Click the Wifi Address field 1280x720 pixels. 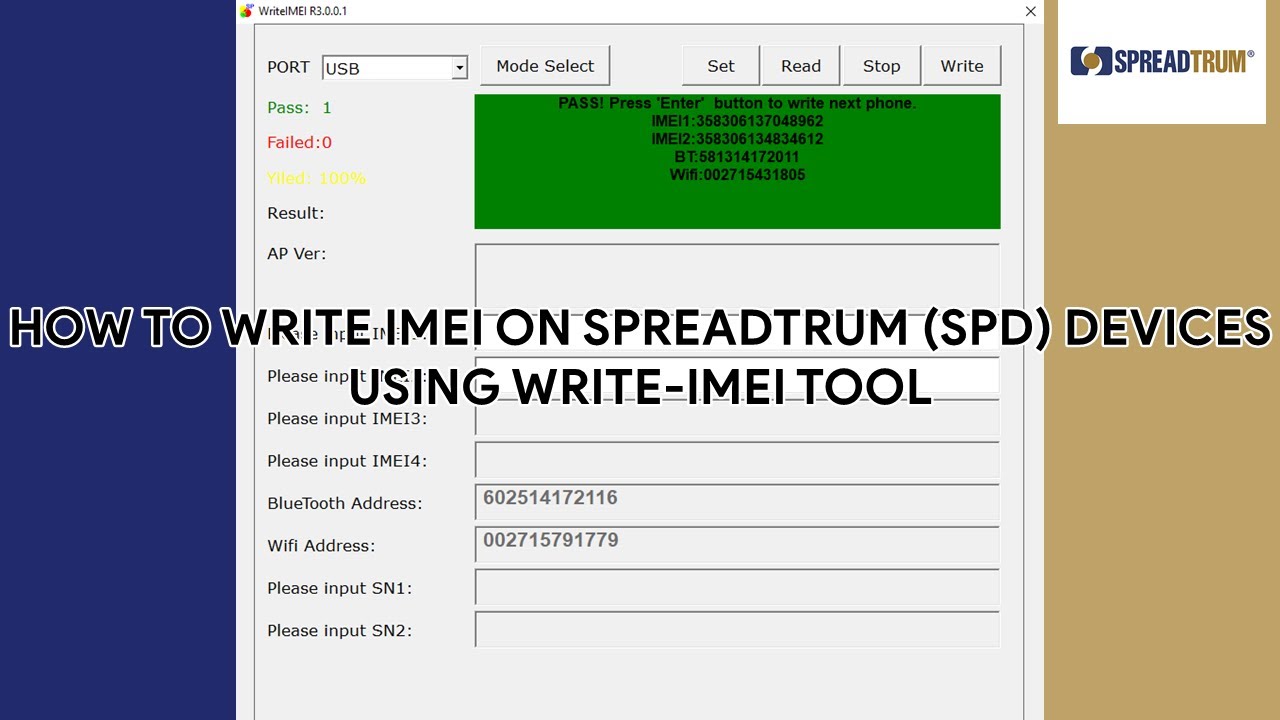(x=737, y=544)
